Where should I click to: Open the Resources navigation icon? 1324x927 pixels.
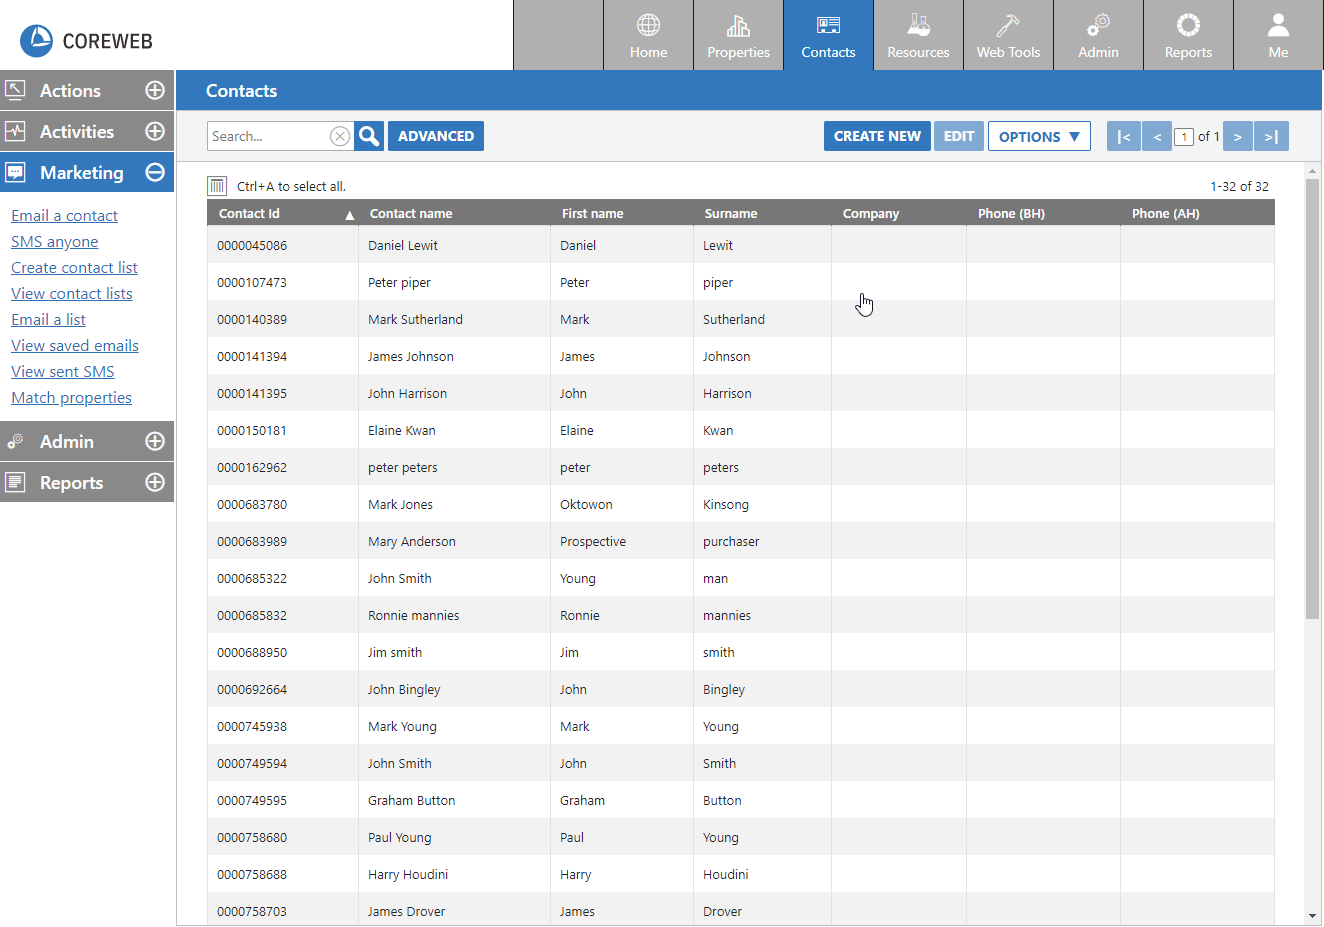click(x=918, y=36)
